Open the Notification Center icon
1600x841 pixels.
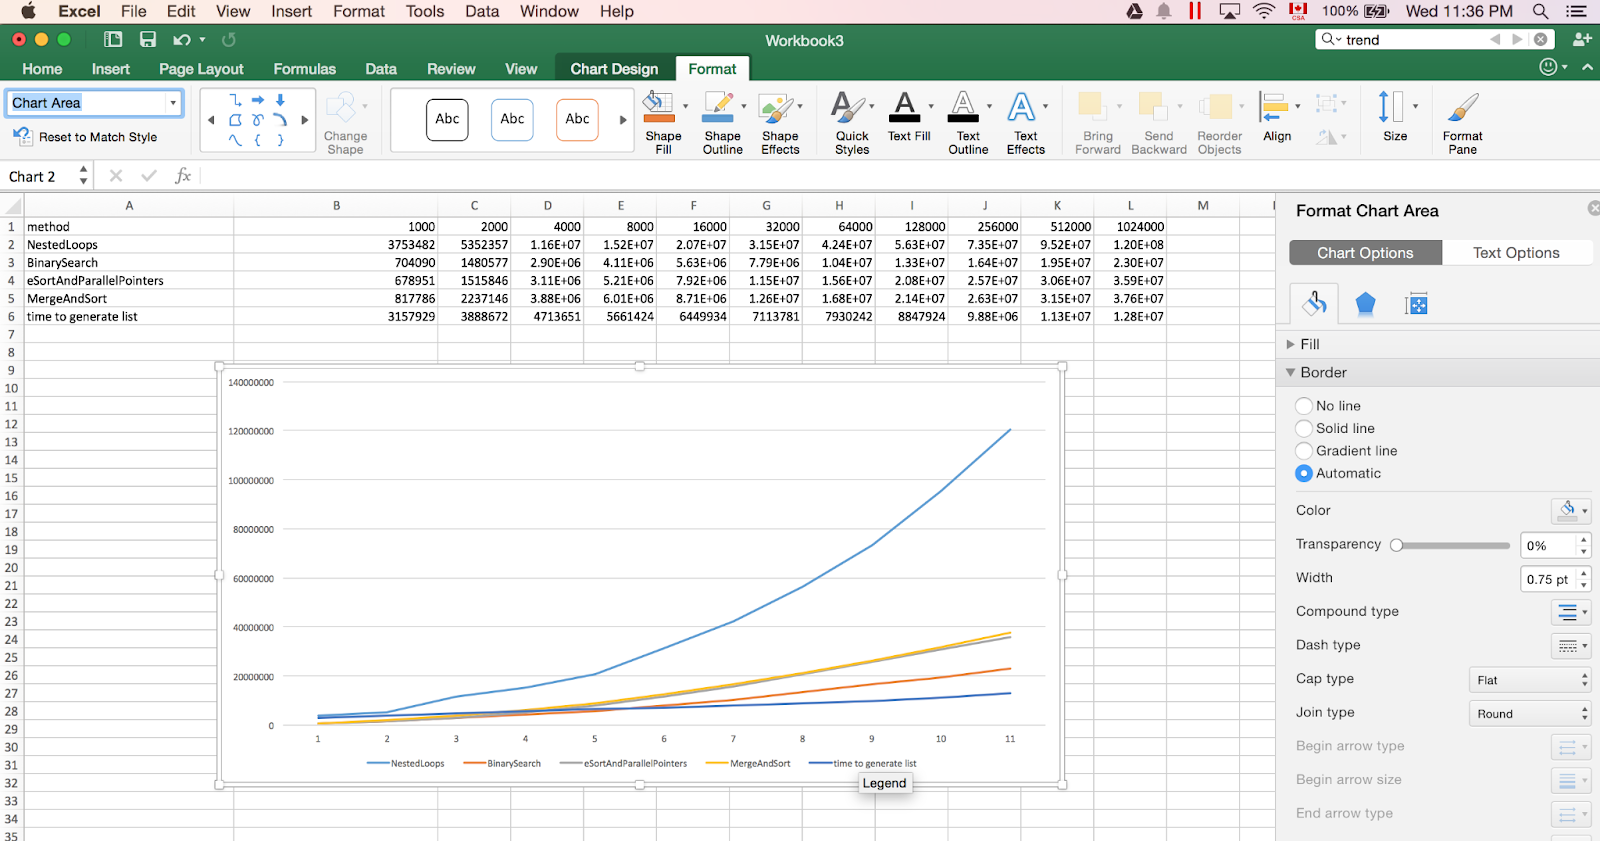[1576, 11]
